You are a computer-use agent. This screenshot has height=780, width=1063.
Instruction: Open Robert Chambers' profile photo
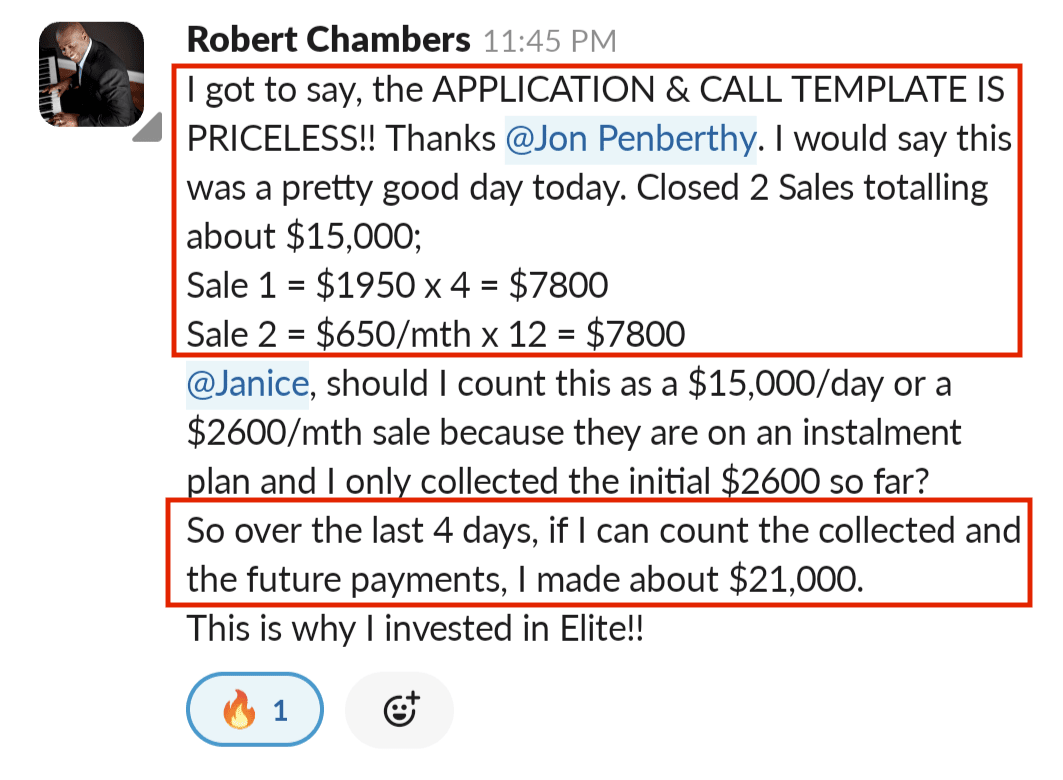click(x=92, y=74)
